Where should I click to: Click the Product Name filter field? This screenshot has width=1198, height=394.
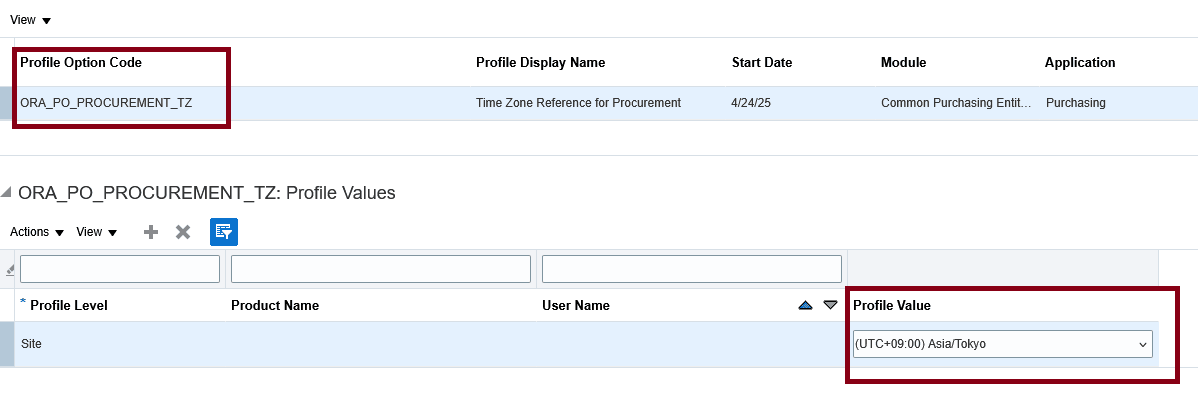[380, 269]
